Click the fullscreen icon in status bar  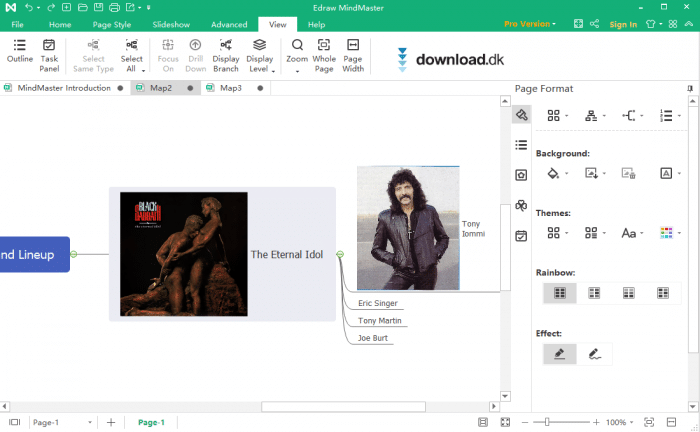[x=505, y=422]
